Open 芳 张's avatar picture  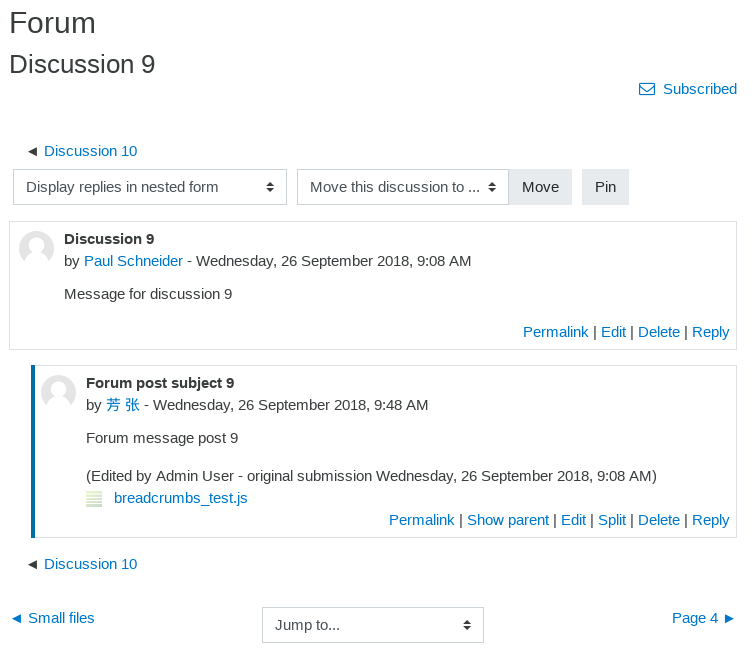(x=59, y=392)
